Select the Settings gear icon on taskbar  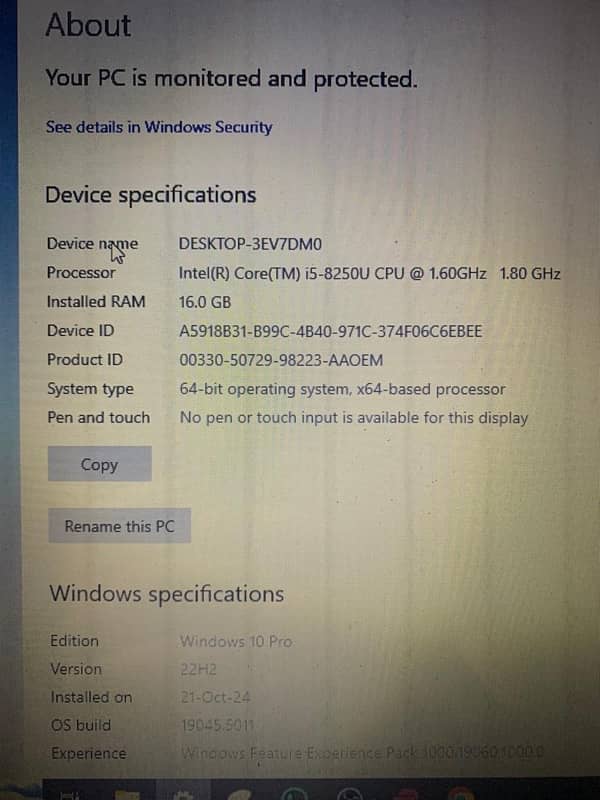pyautogui.click(x=183, y=794)
